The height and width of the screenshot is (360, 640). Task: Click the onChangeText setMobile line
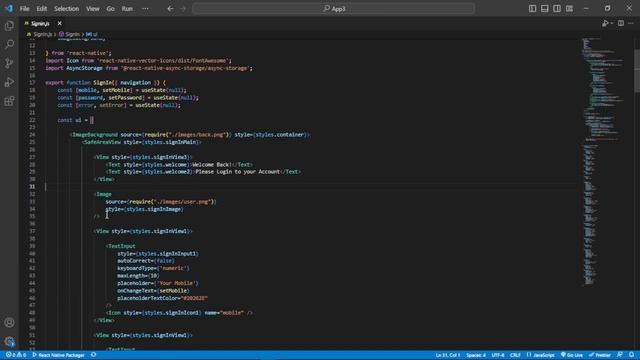[x=153, y=291]
